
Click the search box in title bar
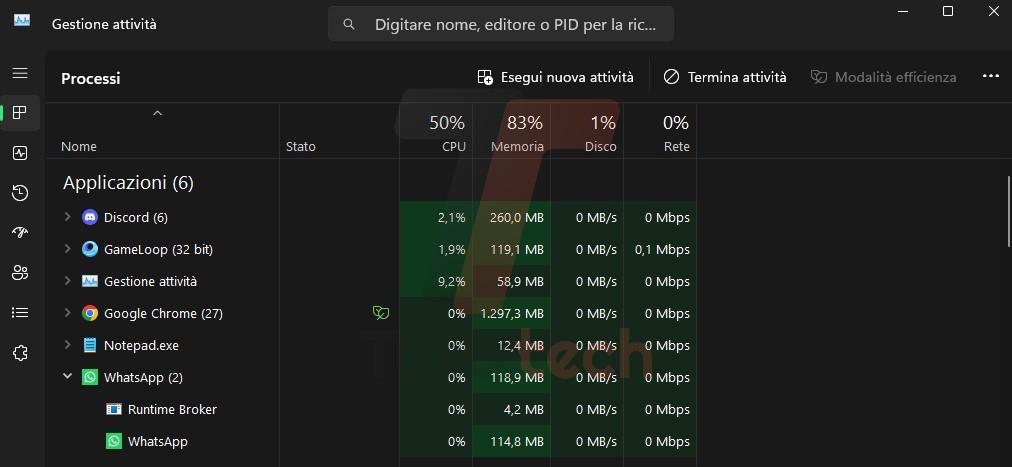(500, 23)
